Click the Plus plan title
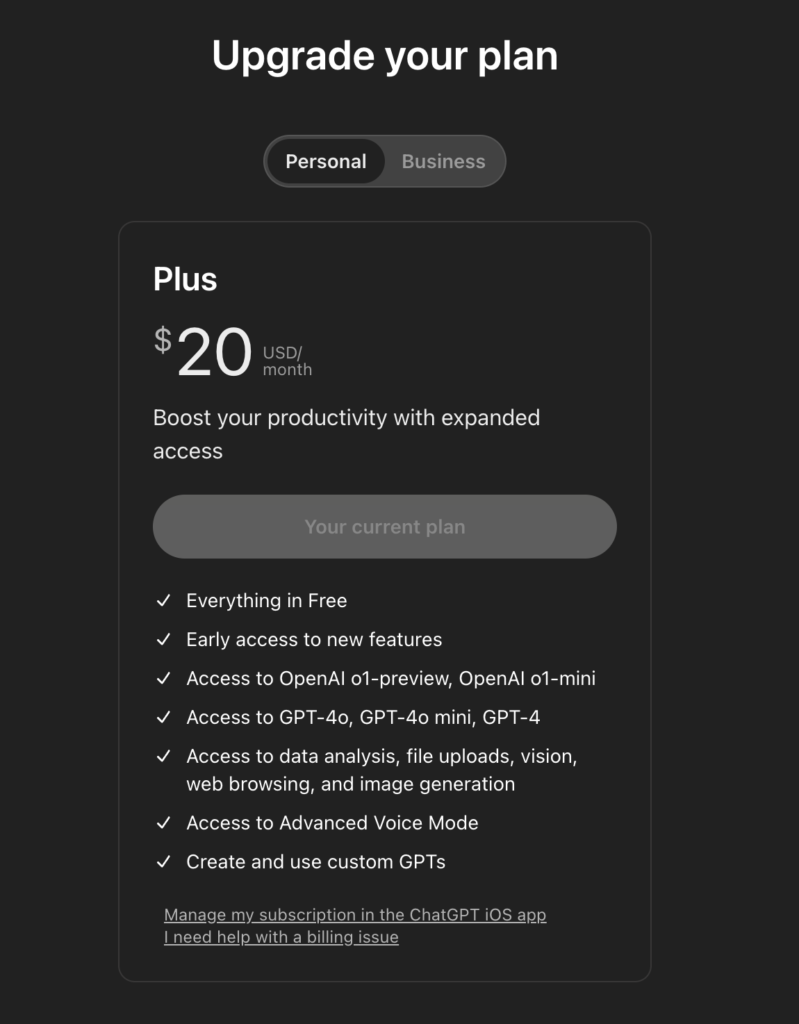 185,279
